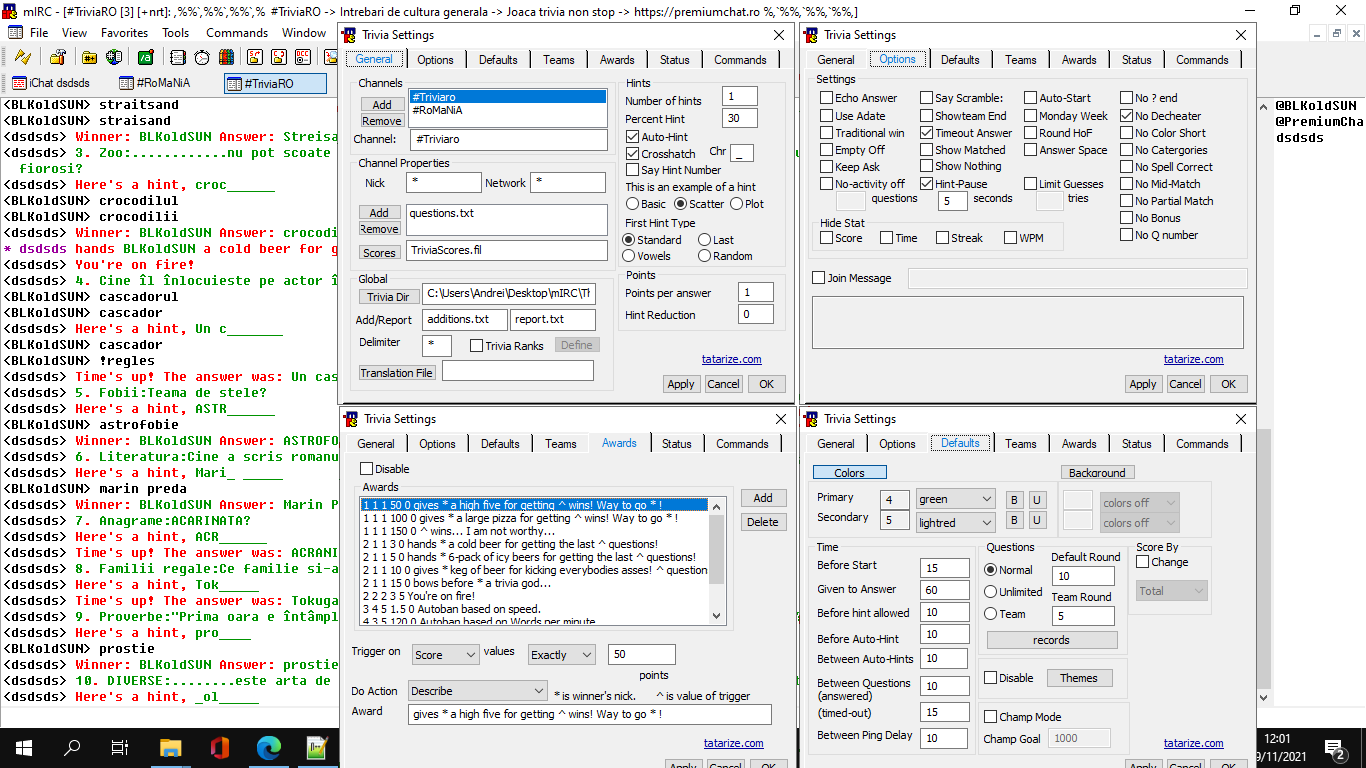This screenshot has height=768, width=1366.
Task: Open Windows taskbar search
Action: coord(72,748)
